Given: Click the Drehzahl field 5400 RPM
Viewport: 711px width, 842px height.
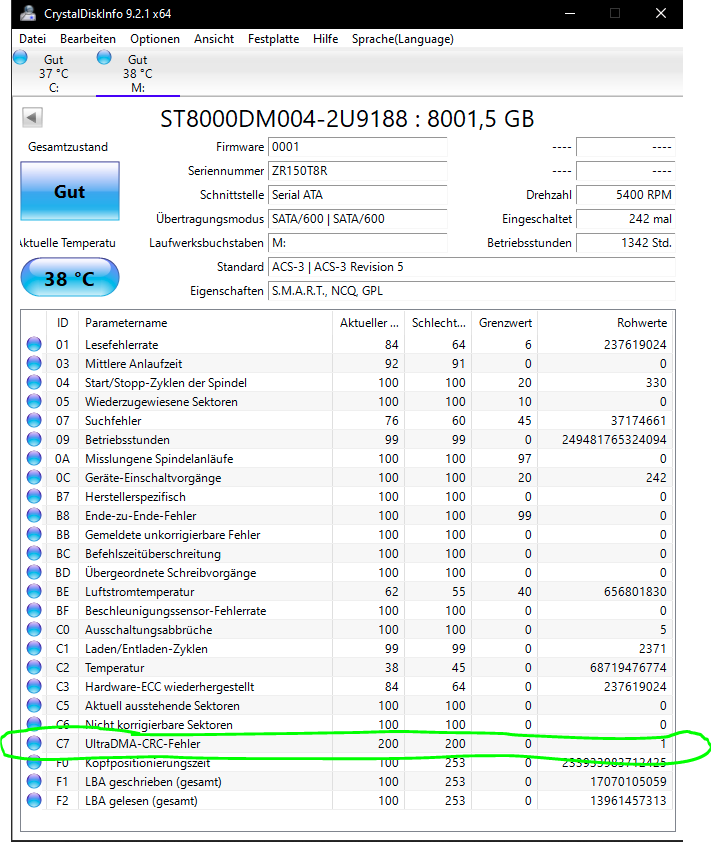Looking at the screenshot, I should click(626, 195).
